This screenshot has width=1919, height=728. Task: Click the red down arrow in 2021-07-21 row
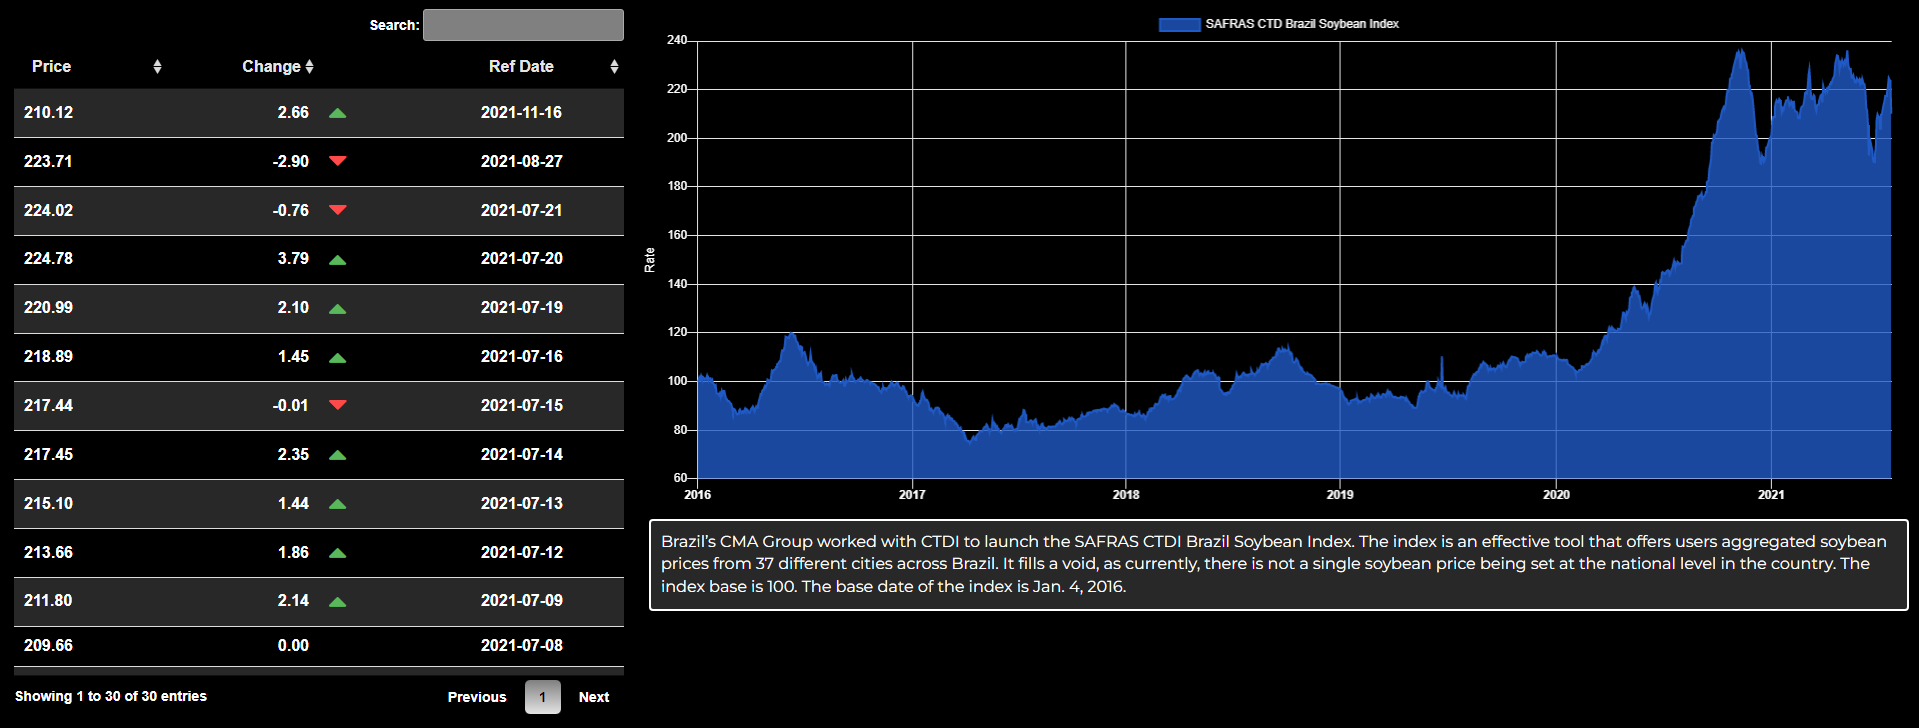(x=338, y=210)
